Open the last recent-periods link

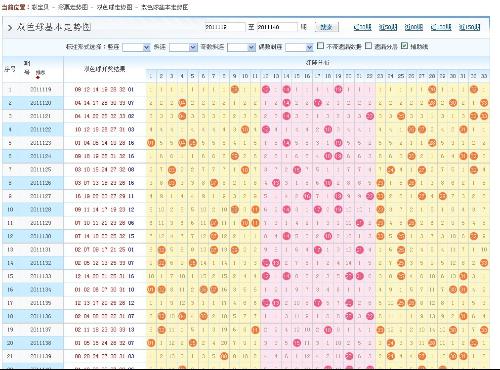pos(469,27)
